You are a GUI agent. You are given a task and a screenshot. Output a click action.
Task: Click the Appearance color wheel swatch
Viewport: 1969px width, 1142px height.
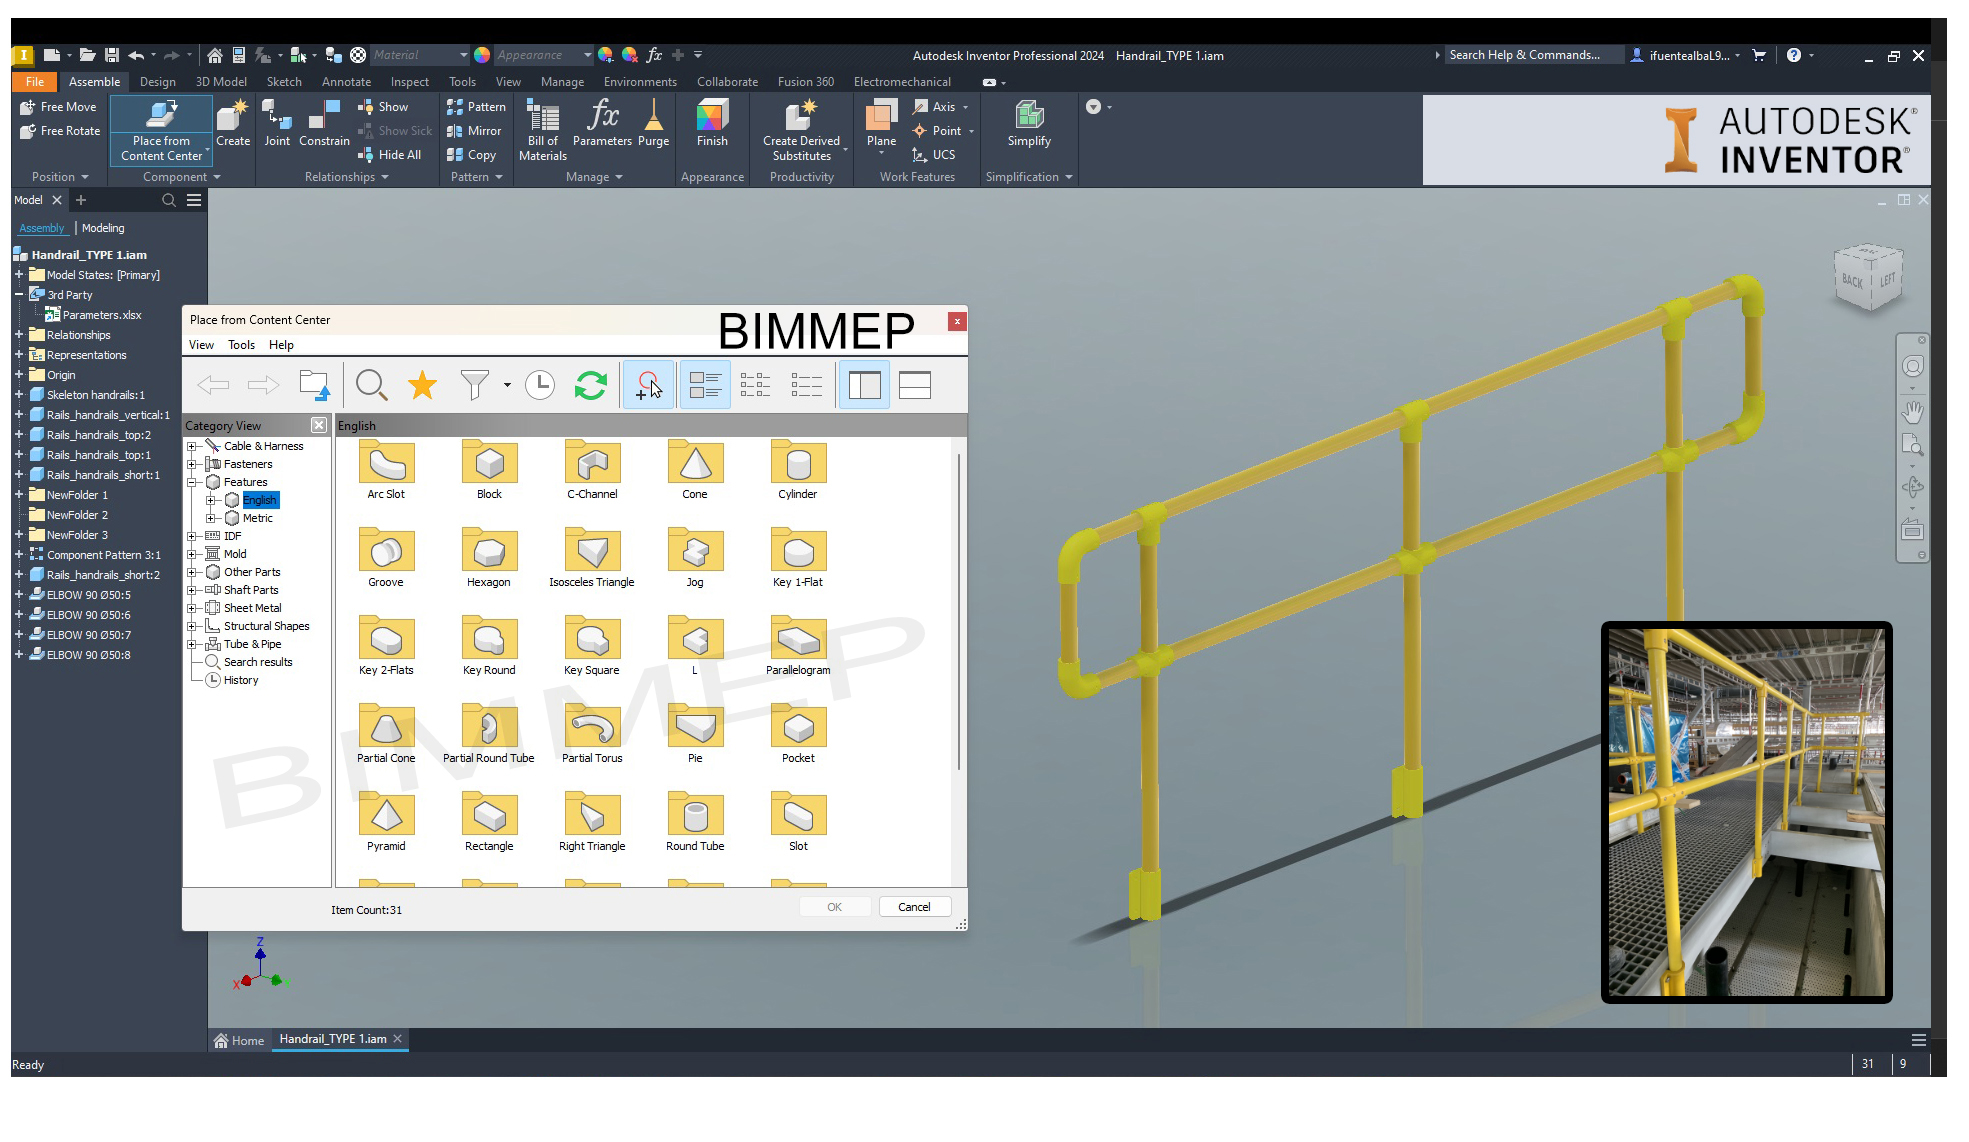482,55
